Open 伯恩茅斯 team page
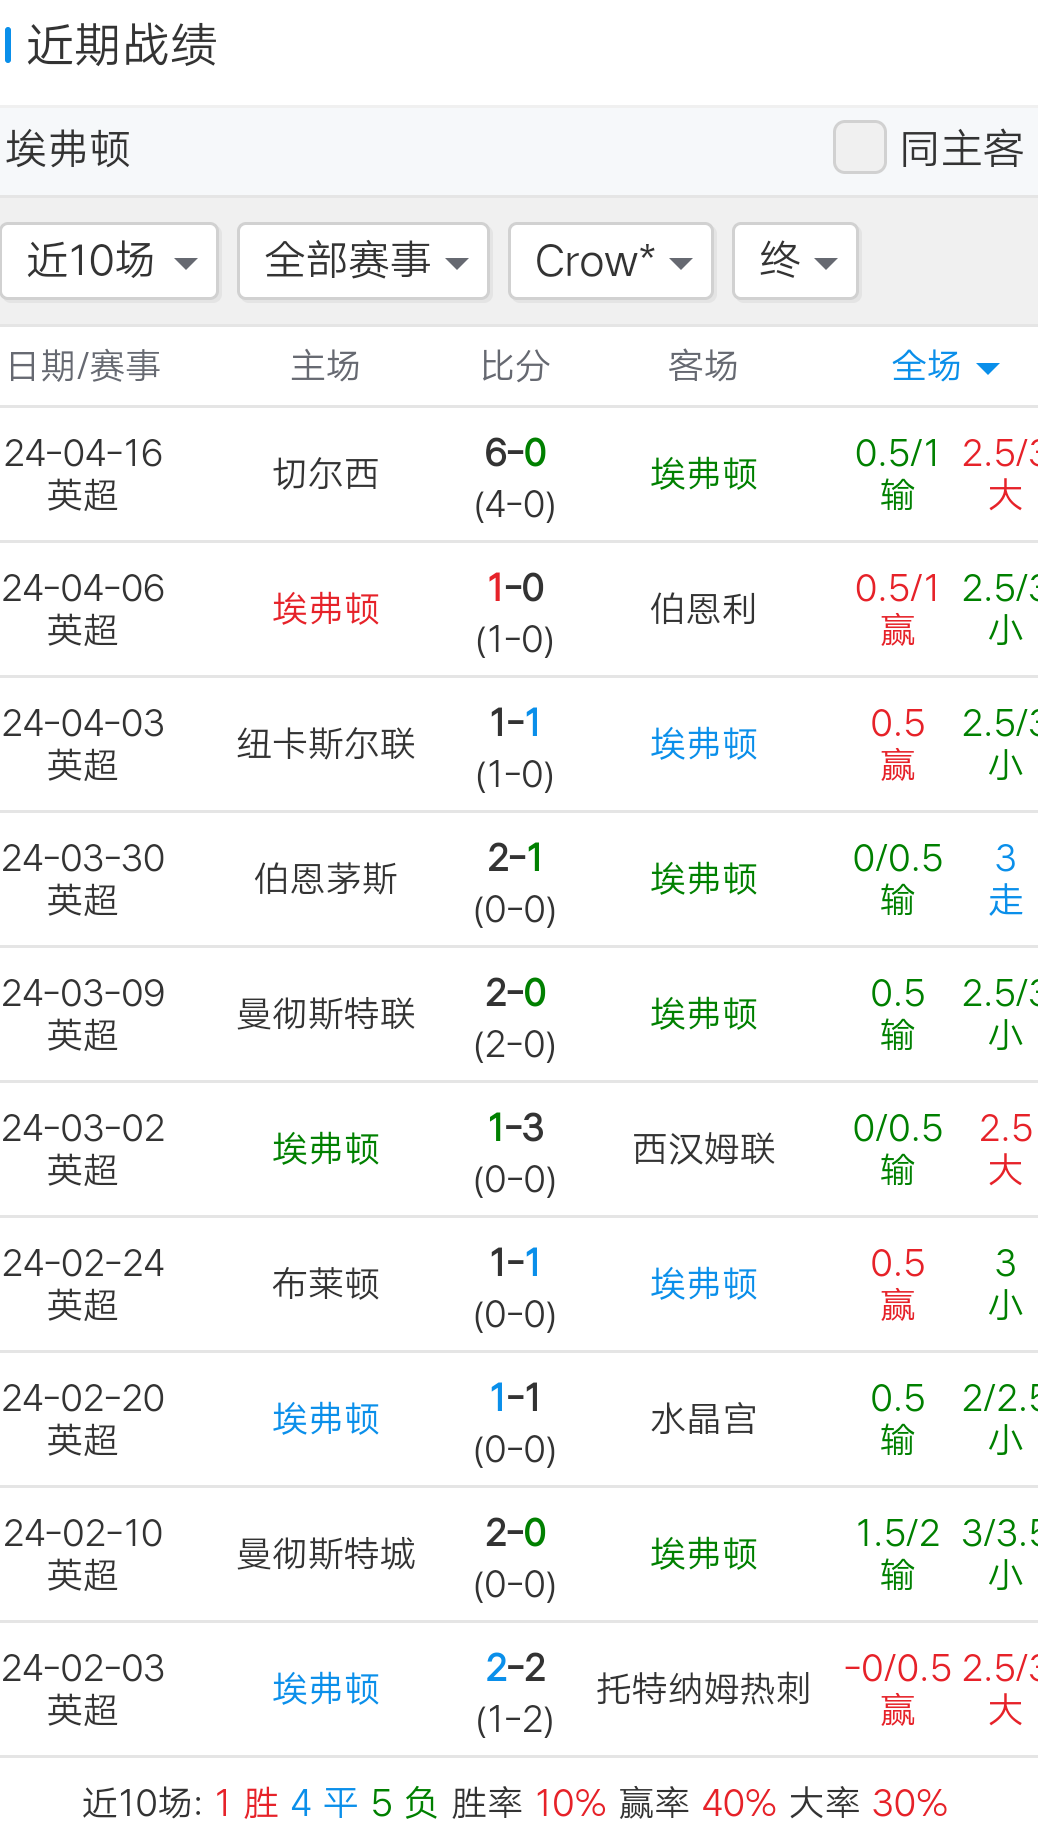Screen dimensions: 1038x1839 (326, 879)
